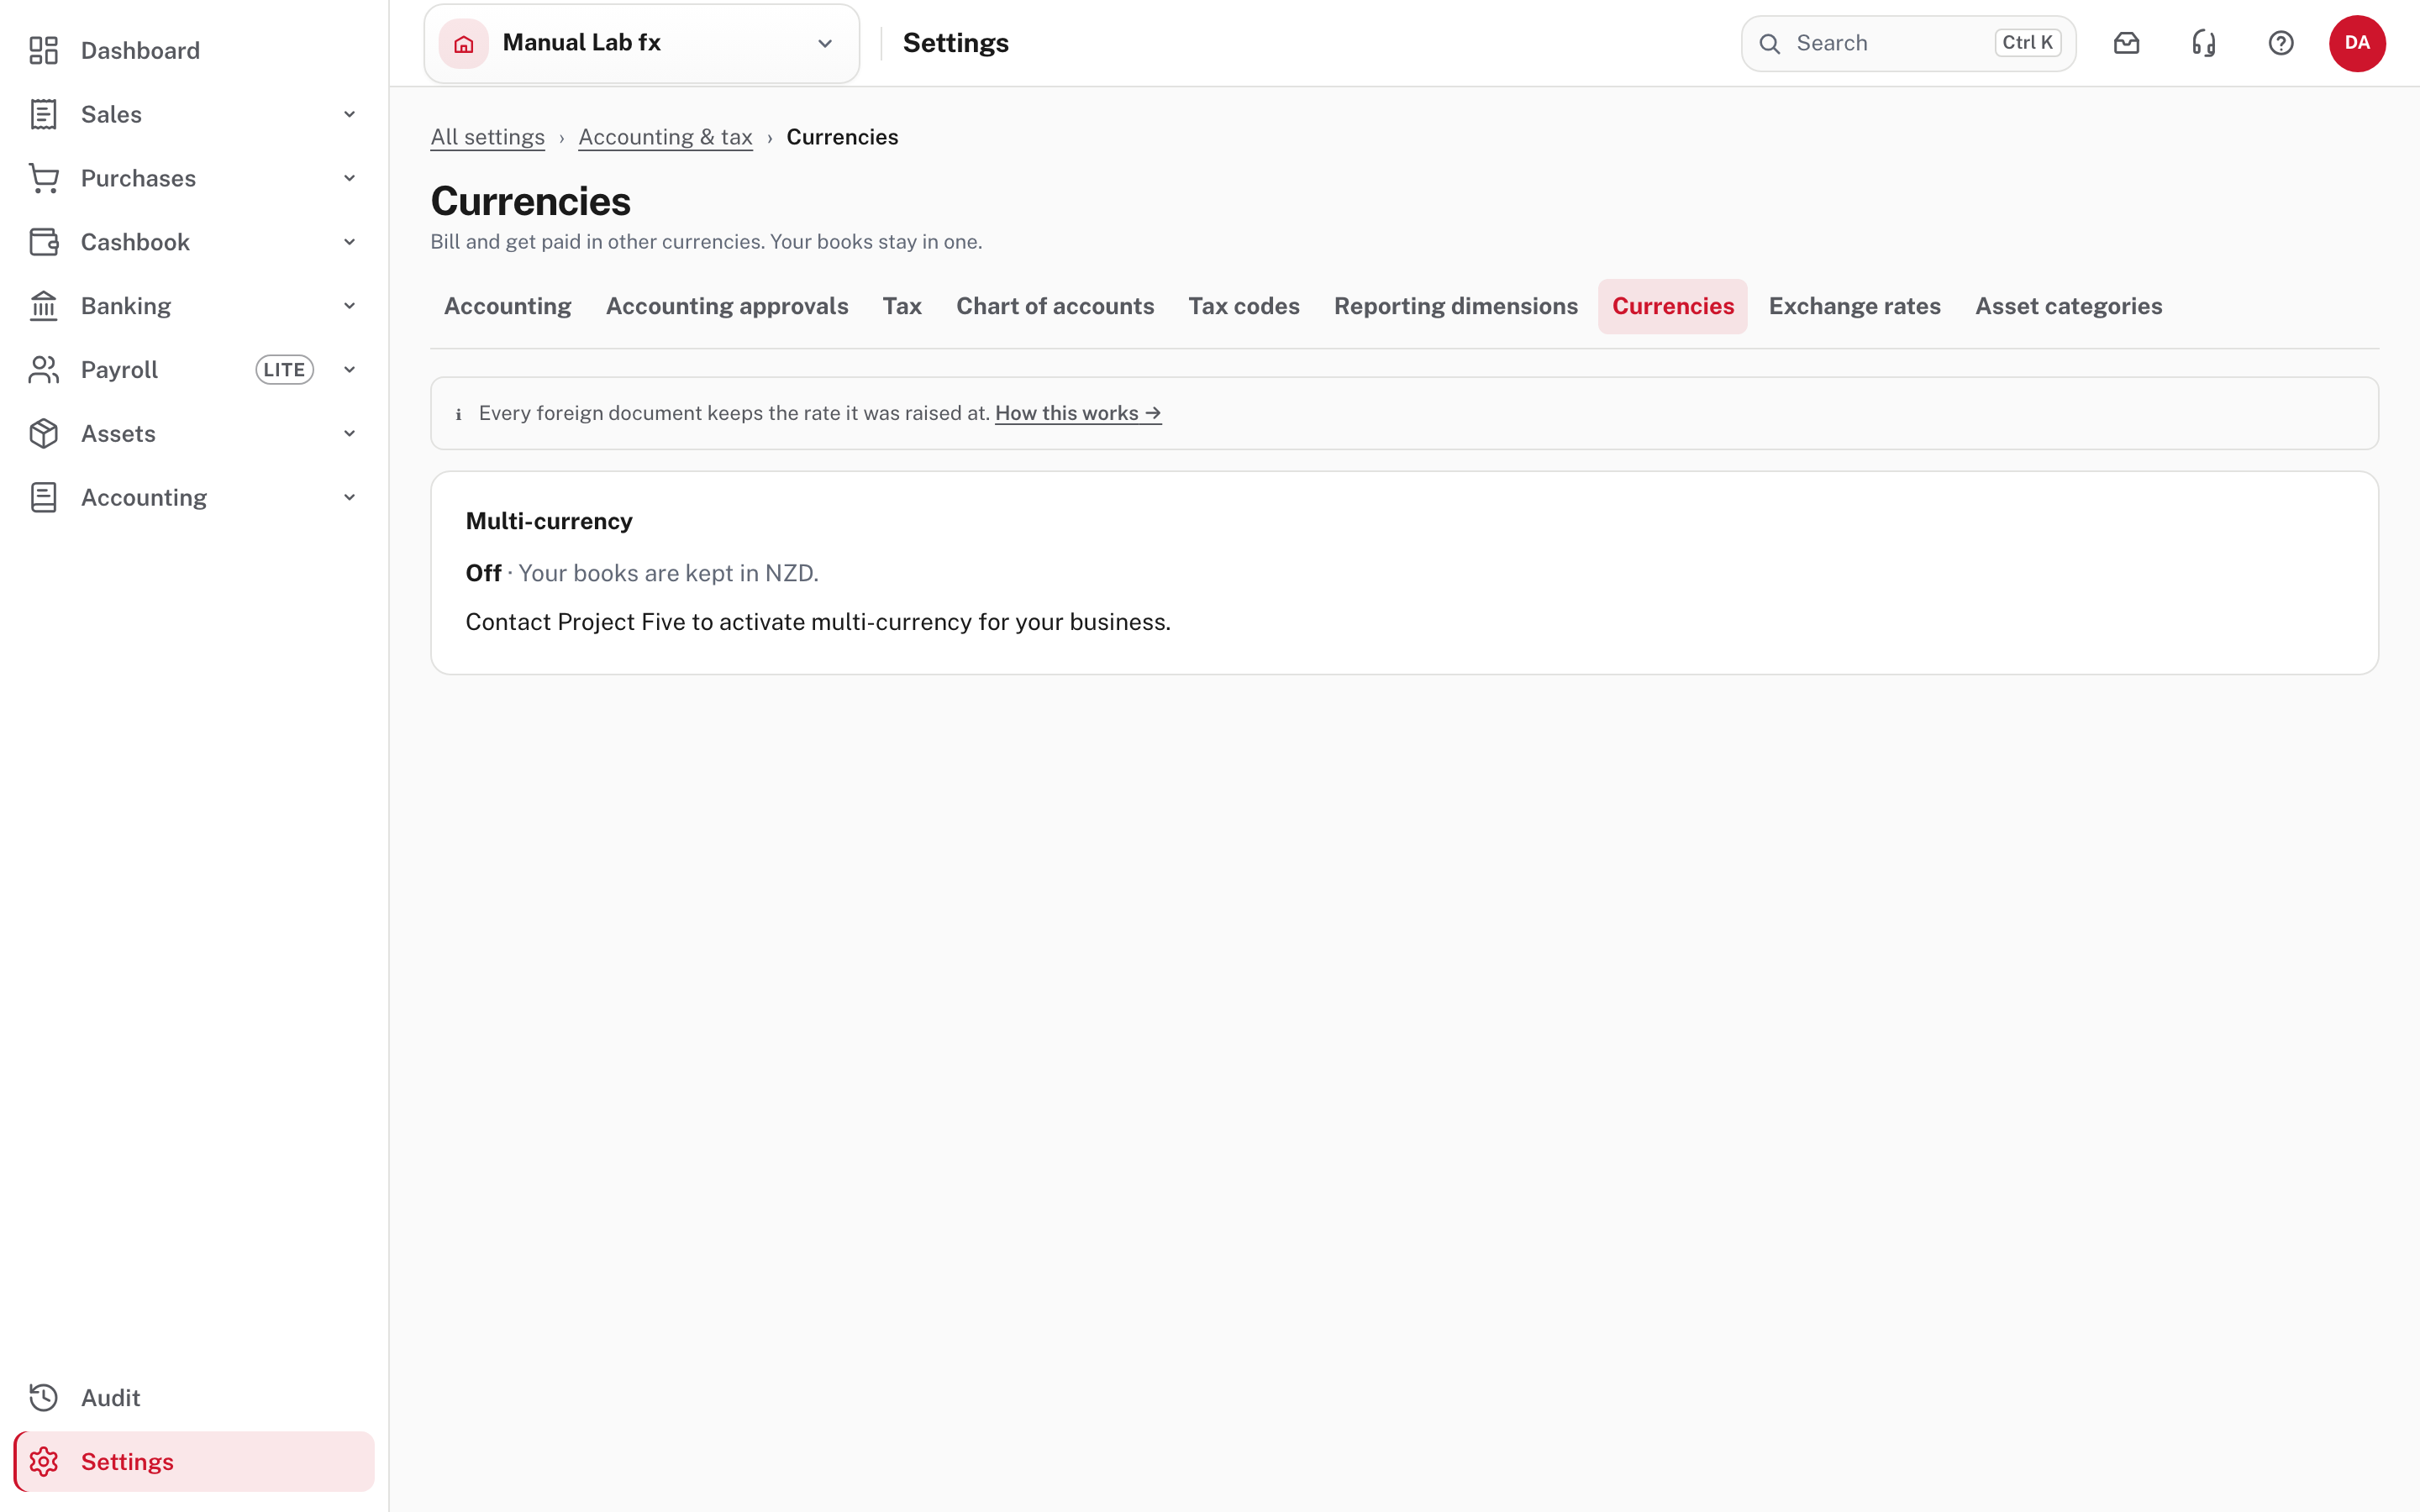This screenshot has width=2420, height=1512.
Task: Click the Purchases cart icon
Action: (x=43, y=178)
